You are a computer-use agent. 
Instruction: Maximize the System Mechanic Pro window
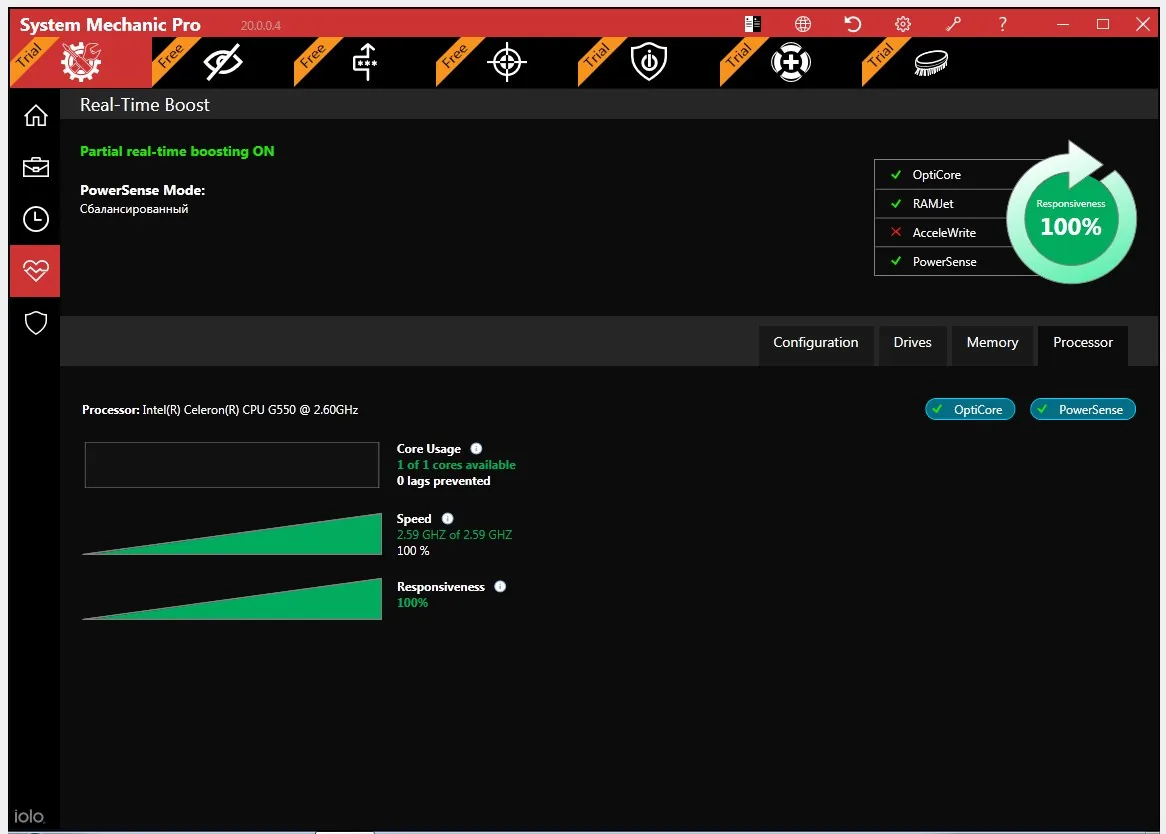[1103, 24]
